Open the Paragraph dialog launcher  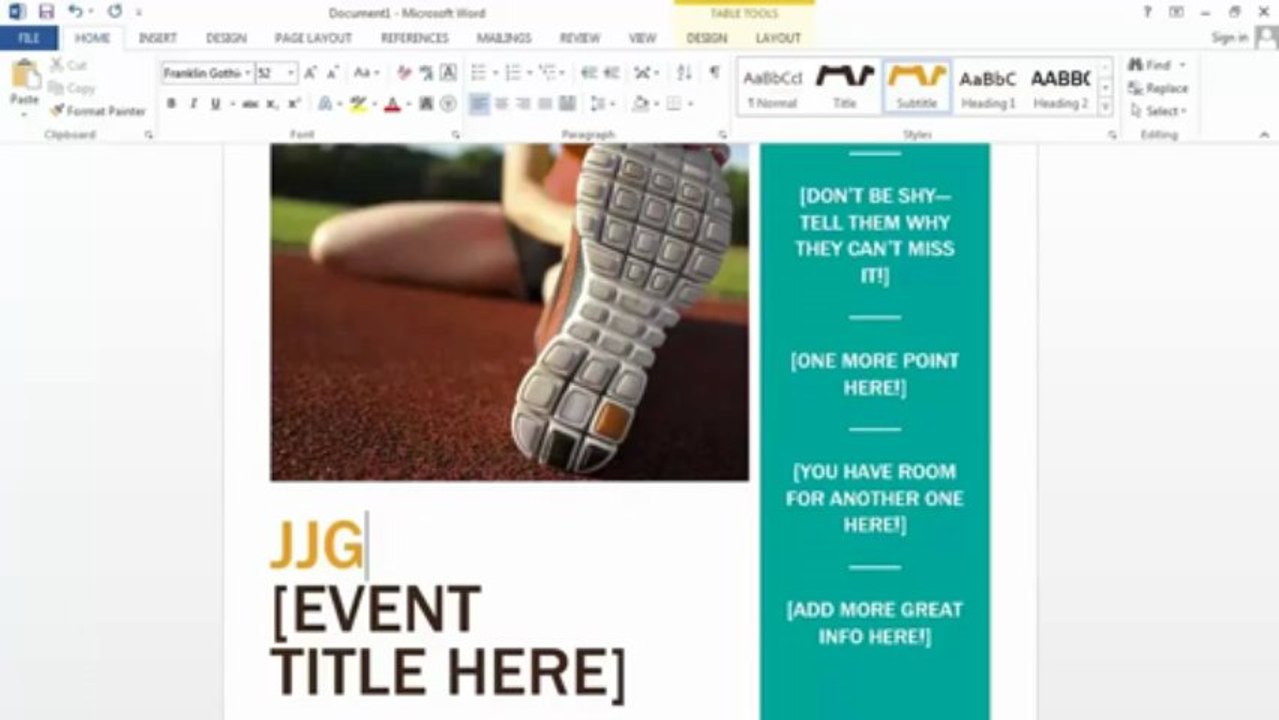click(x=723, y=134)
